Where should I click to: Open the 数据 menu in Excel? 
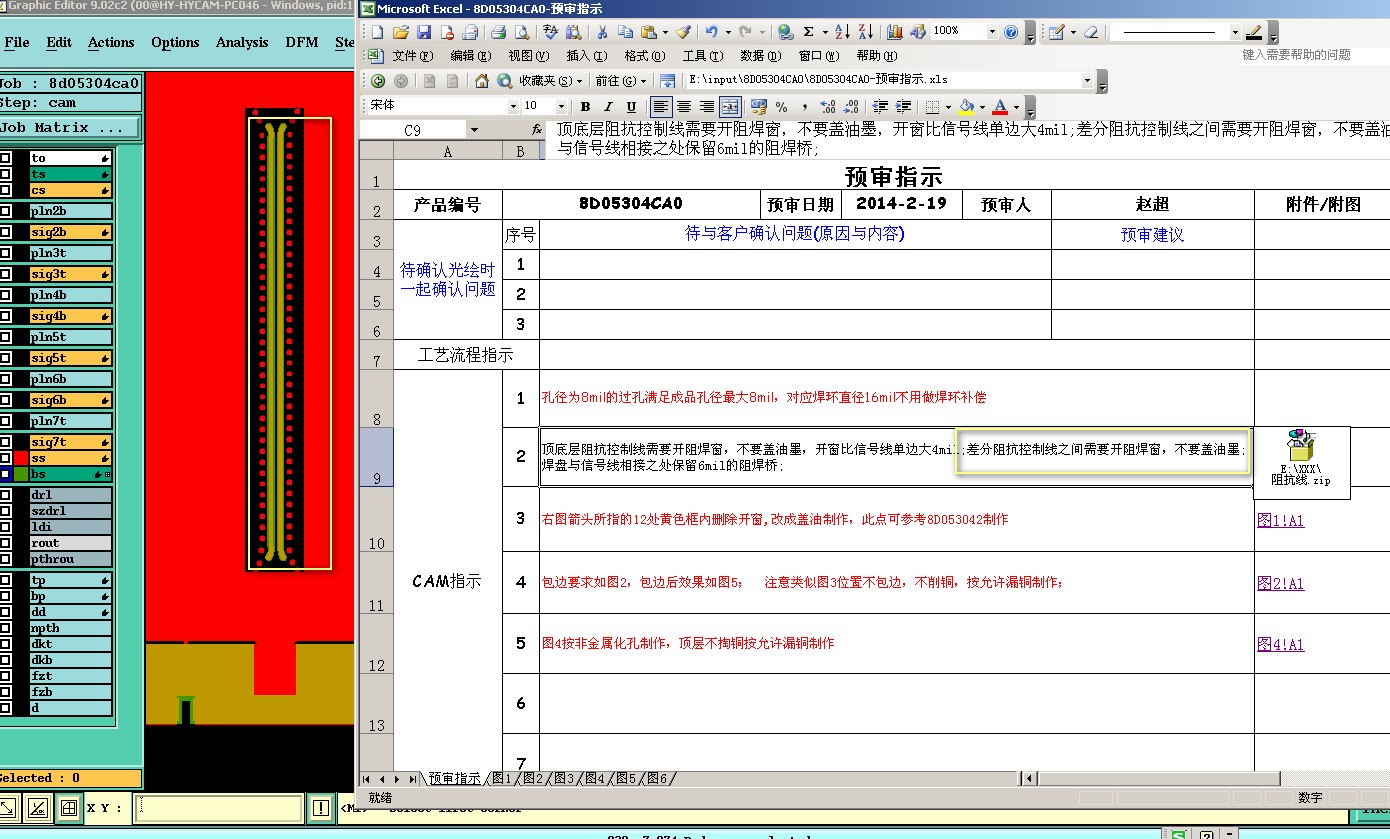760,56
